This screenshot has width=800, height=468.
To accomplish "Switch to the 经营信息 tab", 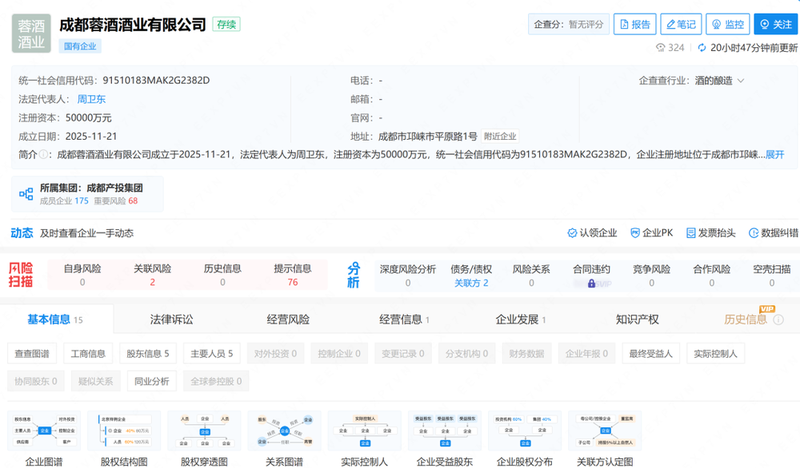I will point(404,319).
